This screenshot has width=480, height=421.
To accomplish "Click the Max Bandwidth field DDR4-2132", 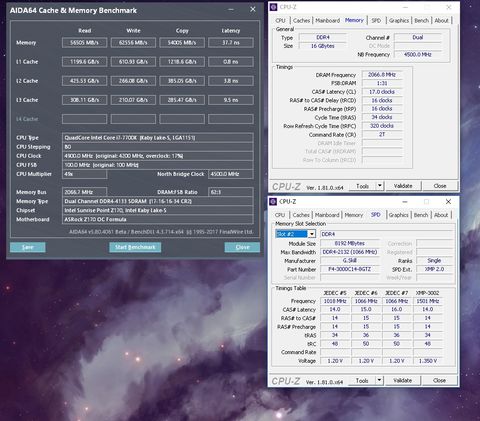I will [349, 252].
